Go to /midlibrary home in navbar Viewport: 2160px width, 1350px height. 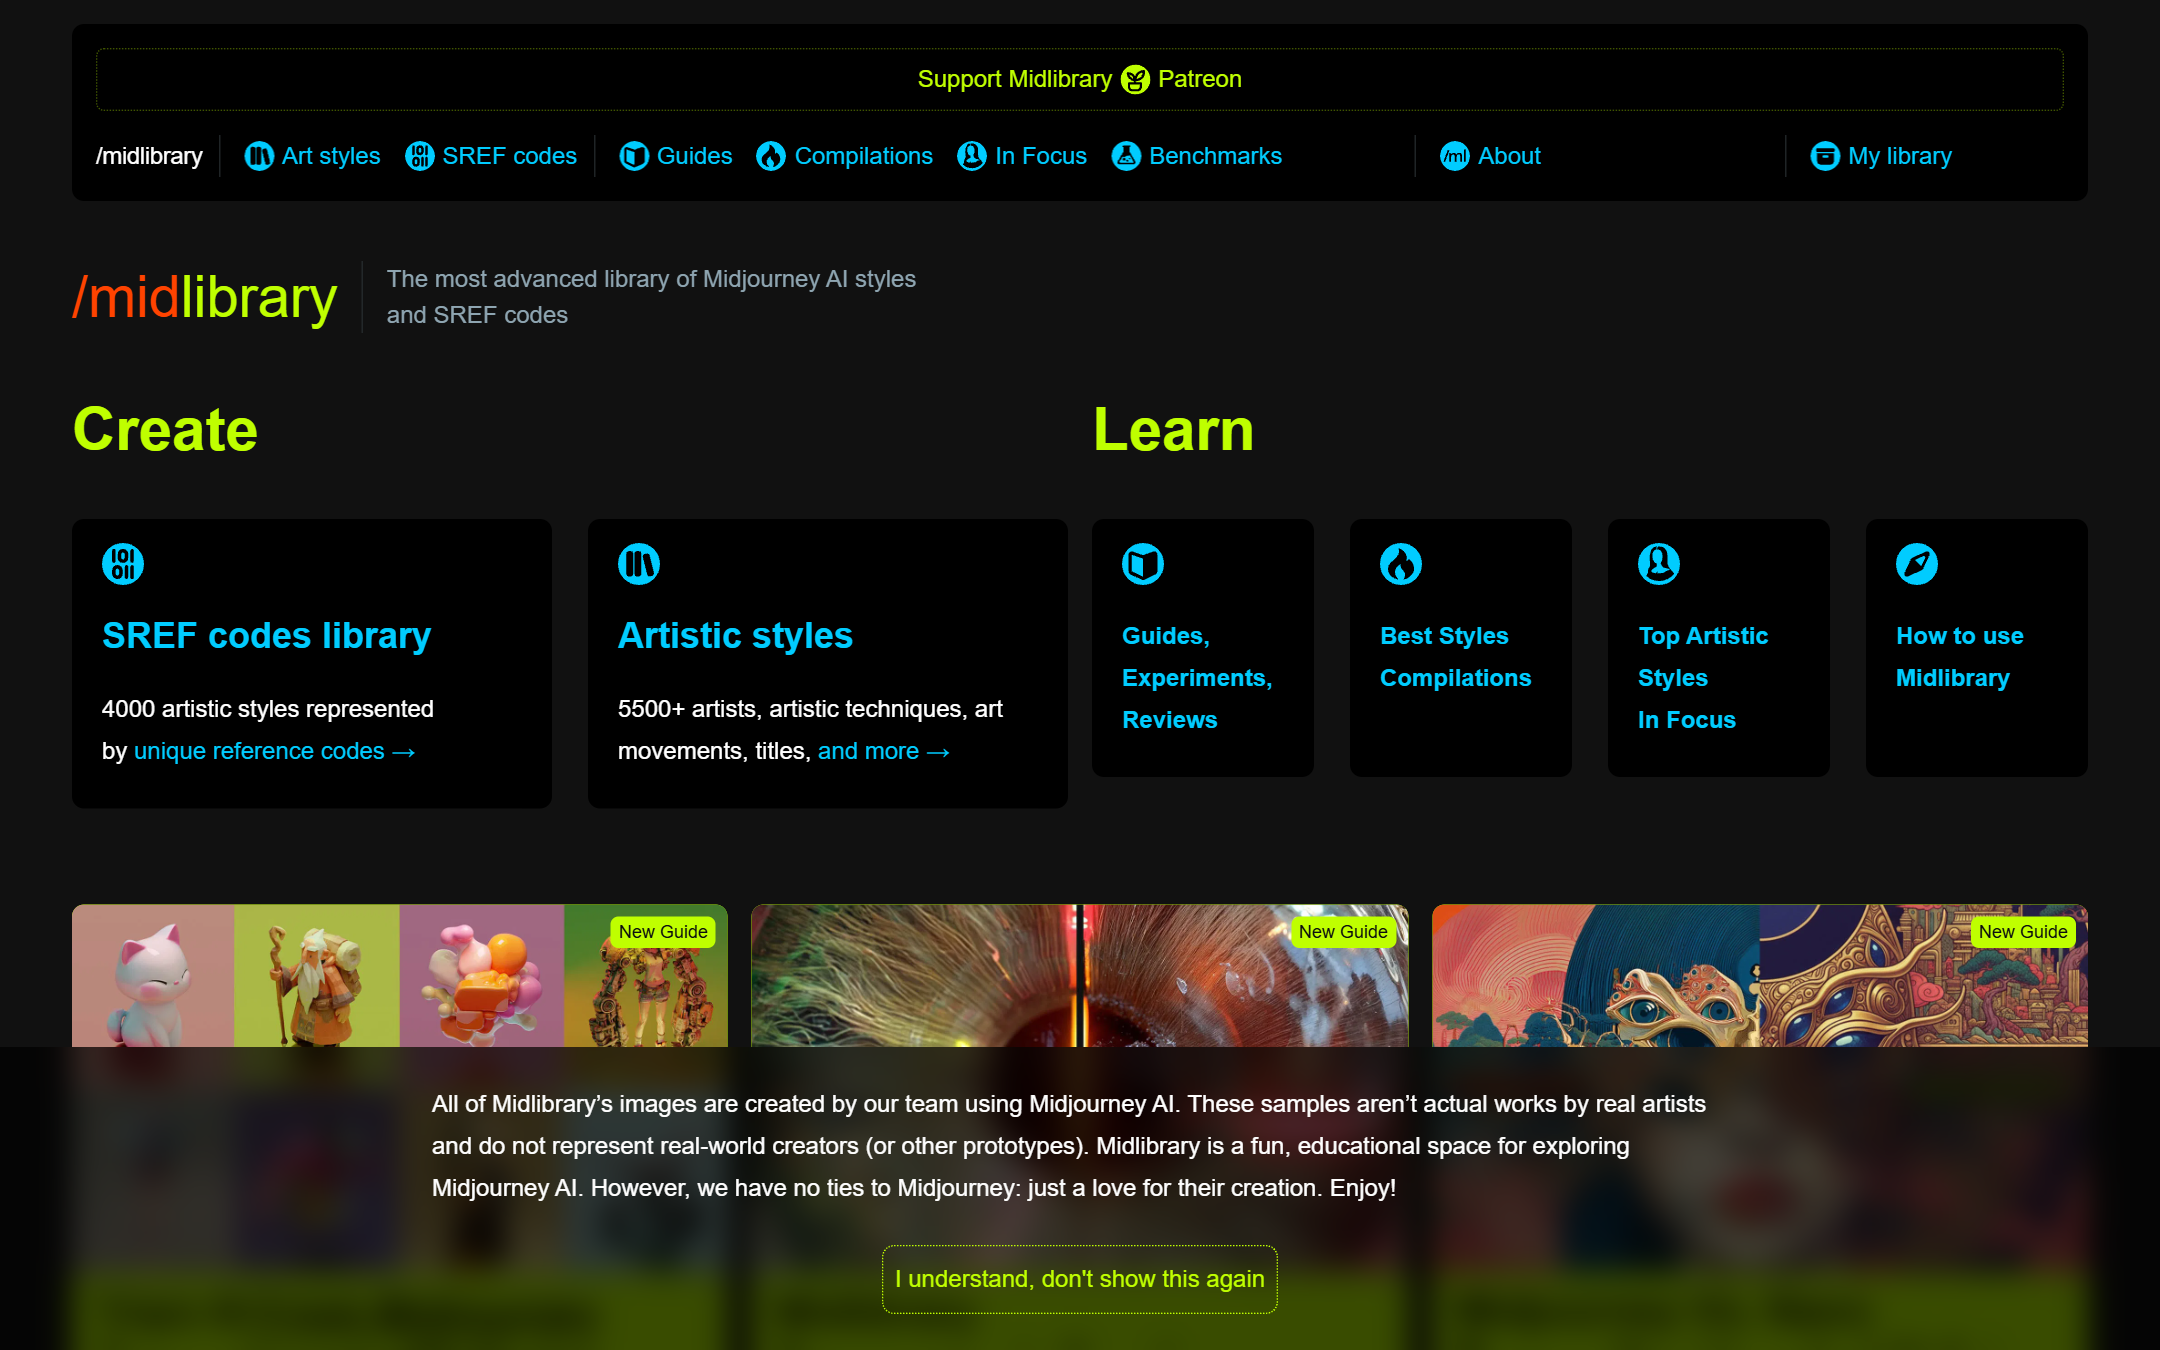pyautogui.click(x=149, y=156)
